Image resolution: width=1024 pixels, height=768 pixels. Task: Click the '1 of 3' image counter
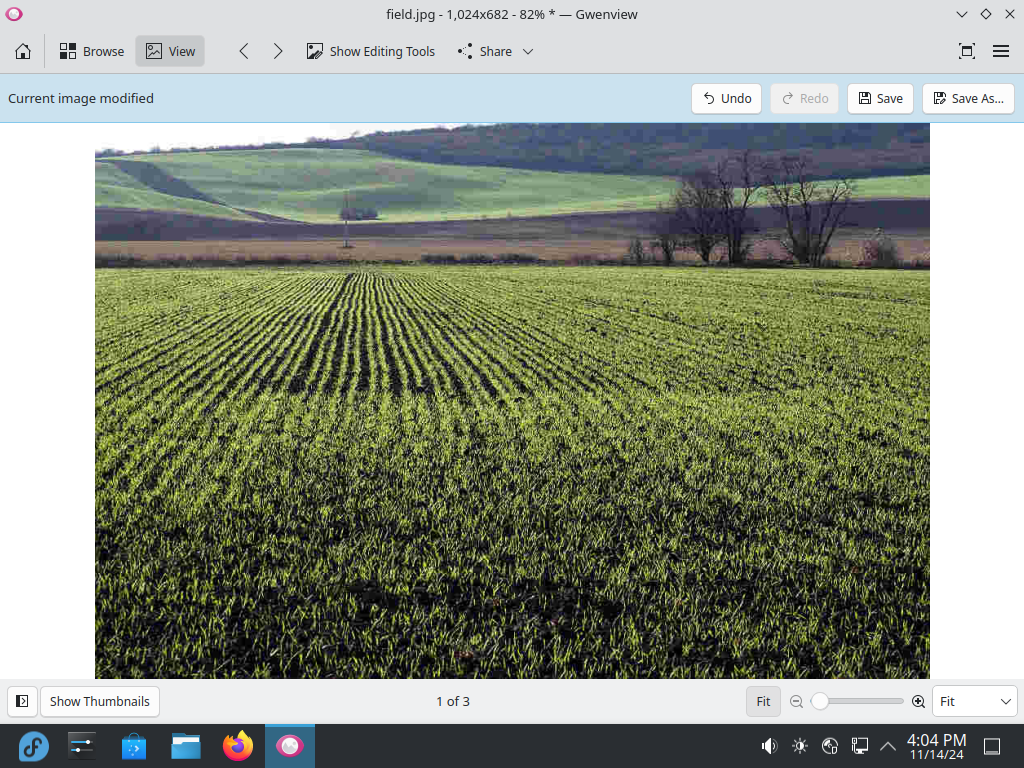tap(453, 701)
